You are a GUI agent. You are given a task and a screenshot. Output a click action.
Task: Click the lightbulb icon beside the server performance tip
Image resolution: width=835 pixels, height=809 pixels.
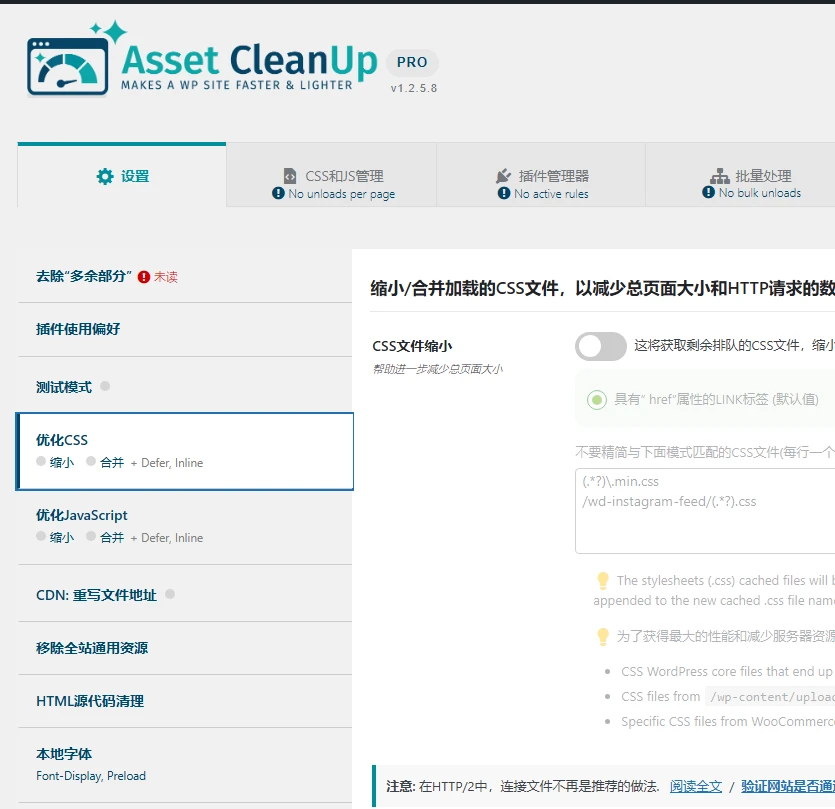(x=603, y=637)
